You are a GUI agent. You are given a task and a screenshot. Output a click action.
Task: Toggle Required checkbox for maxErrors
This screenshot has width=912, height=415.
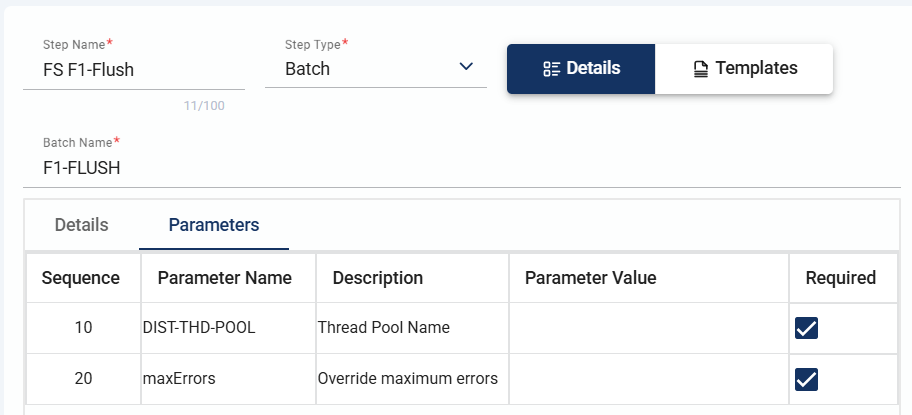coord(806,379)
